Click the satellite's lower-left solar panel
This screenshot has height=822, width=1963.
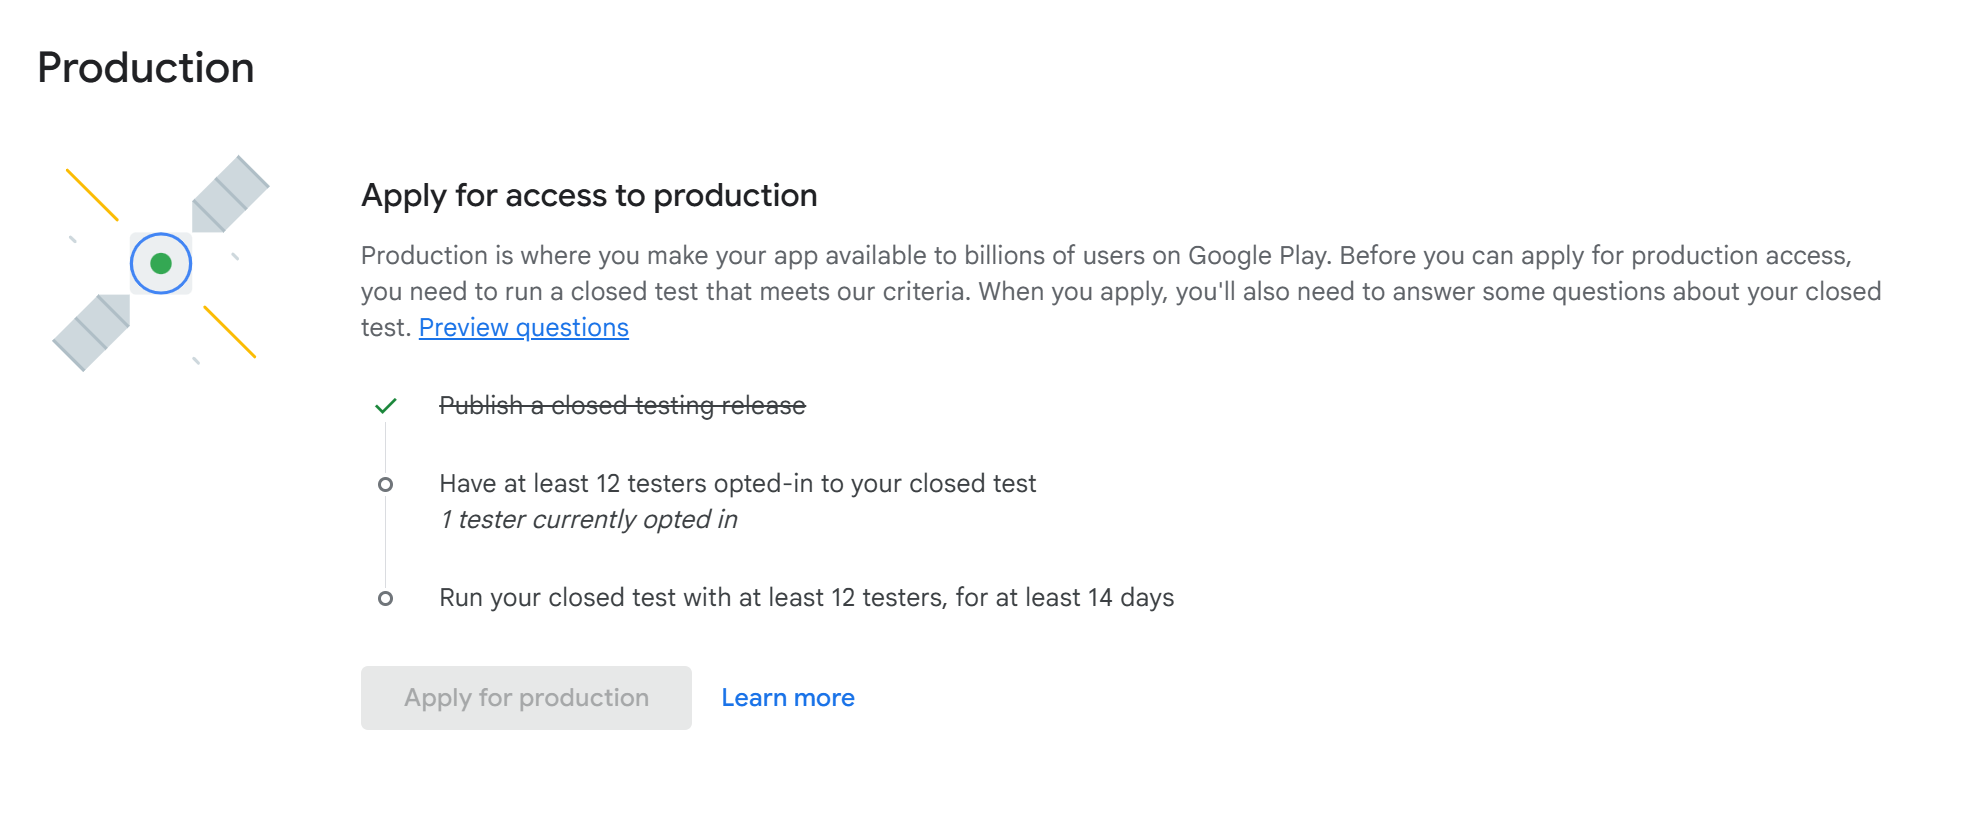92,332
